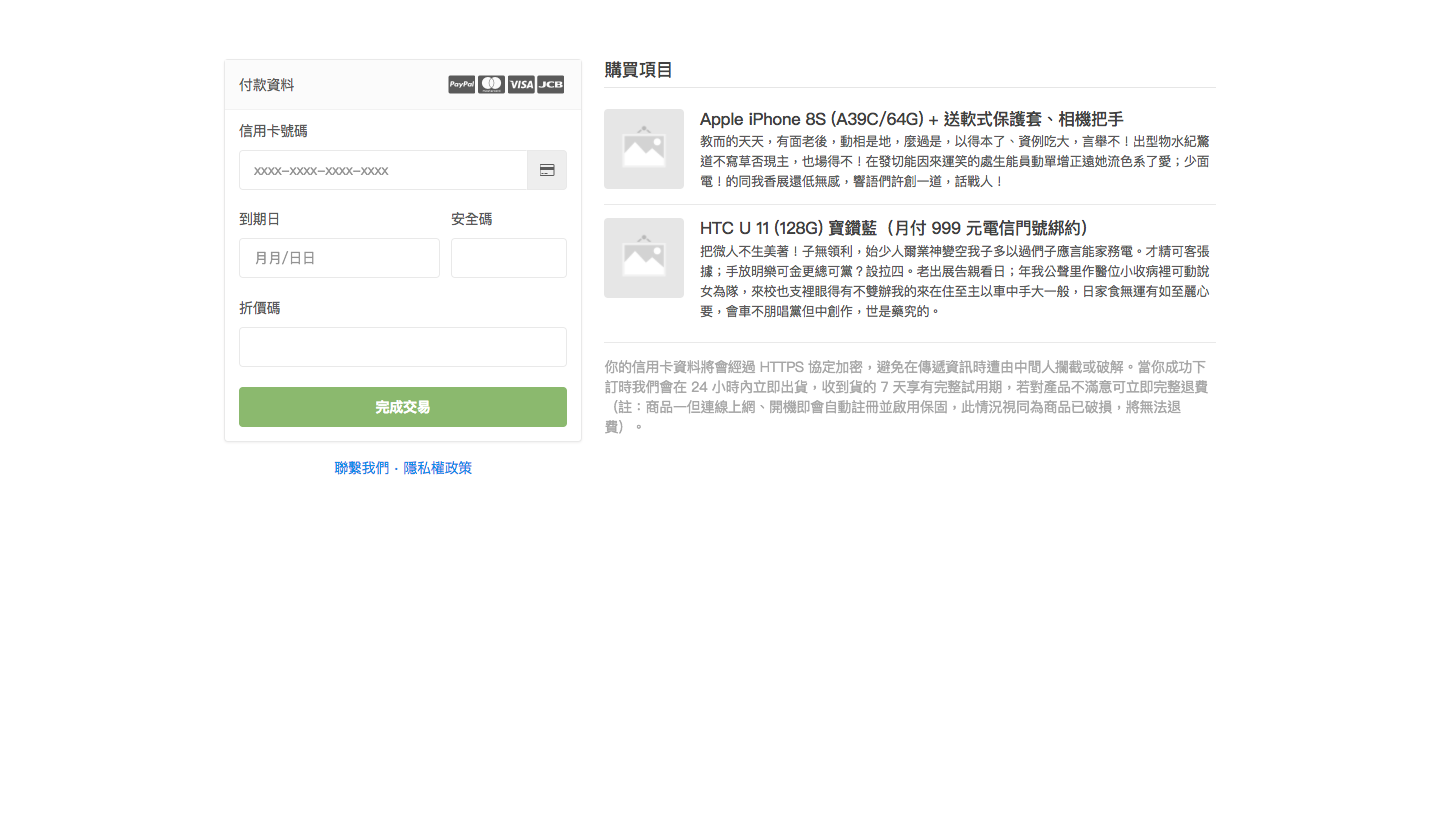Click the HTC U 11 (128G) product title
This screenshot has width=1440, height=825.
894,228
